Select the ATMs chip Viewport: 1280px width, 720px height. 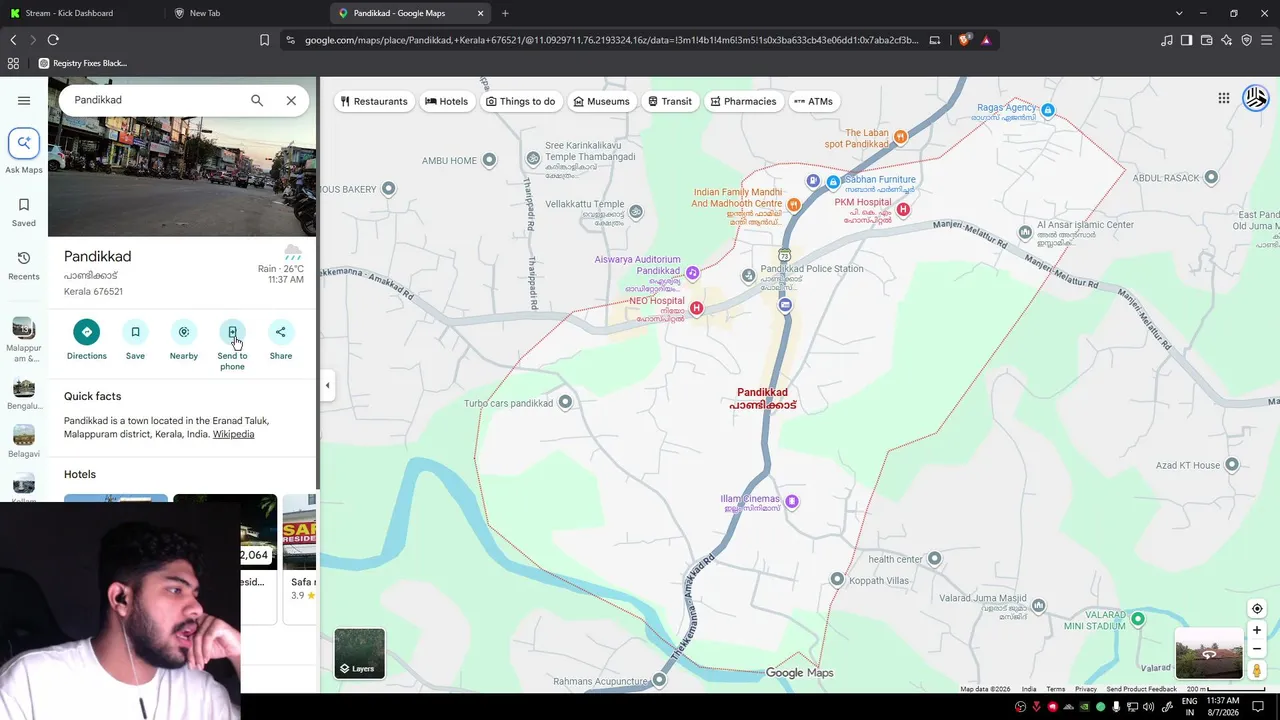[x=813, y=101]
